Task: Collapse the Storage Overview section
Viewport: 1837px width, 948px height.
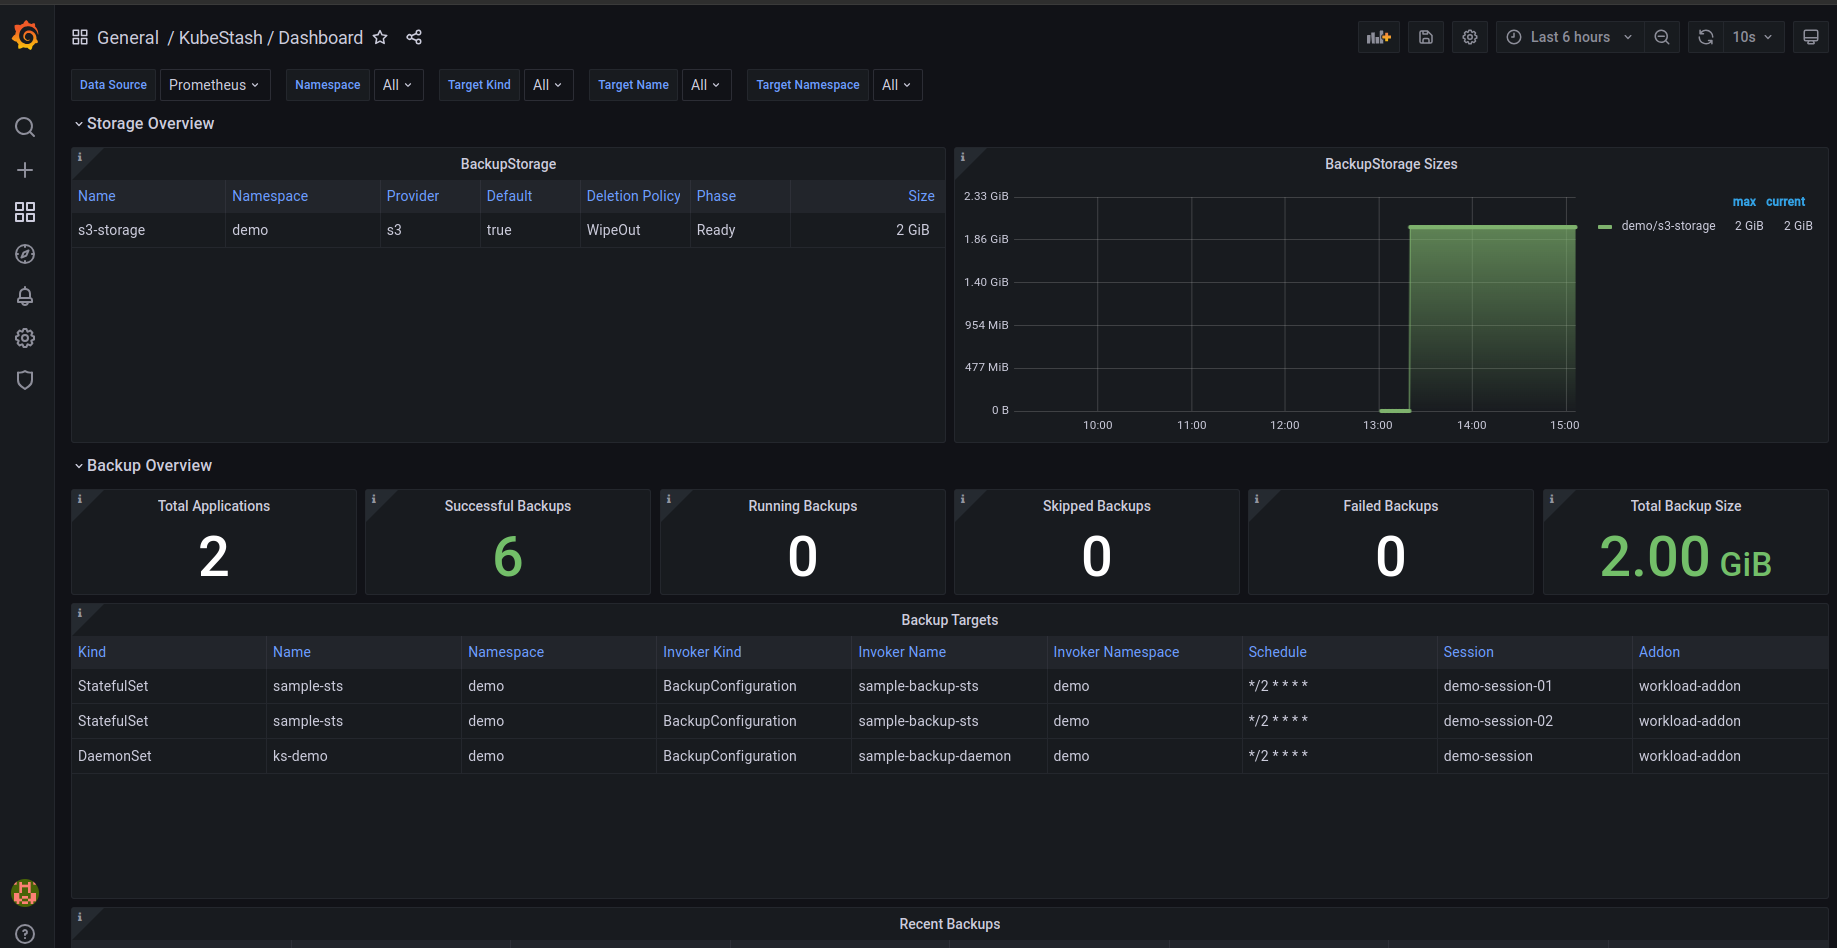Action: 146,123
